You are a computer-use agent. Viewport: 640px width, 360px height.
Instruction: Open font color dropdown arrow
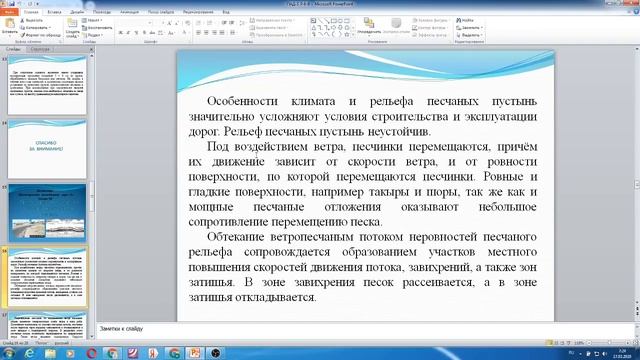click(x=190, y=33)
